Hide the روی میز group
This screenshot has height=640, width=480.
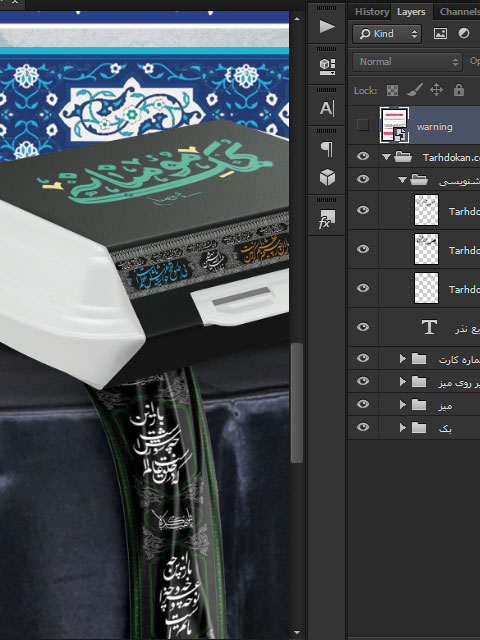click(x=363, y=381)
